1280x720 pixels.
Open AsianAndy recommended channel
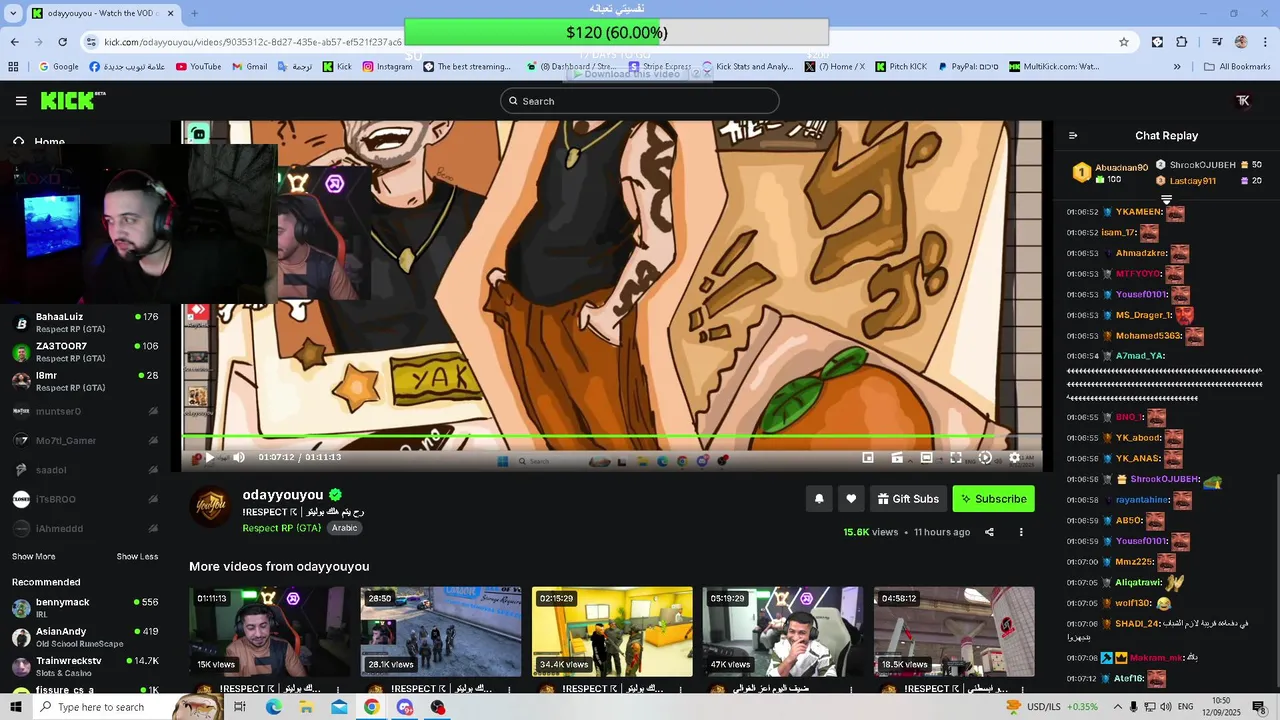pyautogui.click(x=84, y=637)
